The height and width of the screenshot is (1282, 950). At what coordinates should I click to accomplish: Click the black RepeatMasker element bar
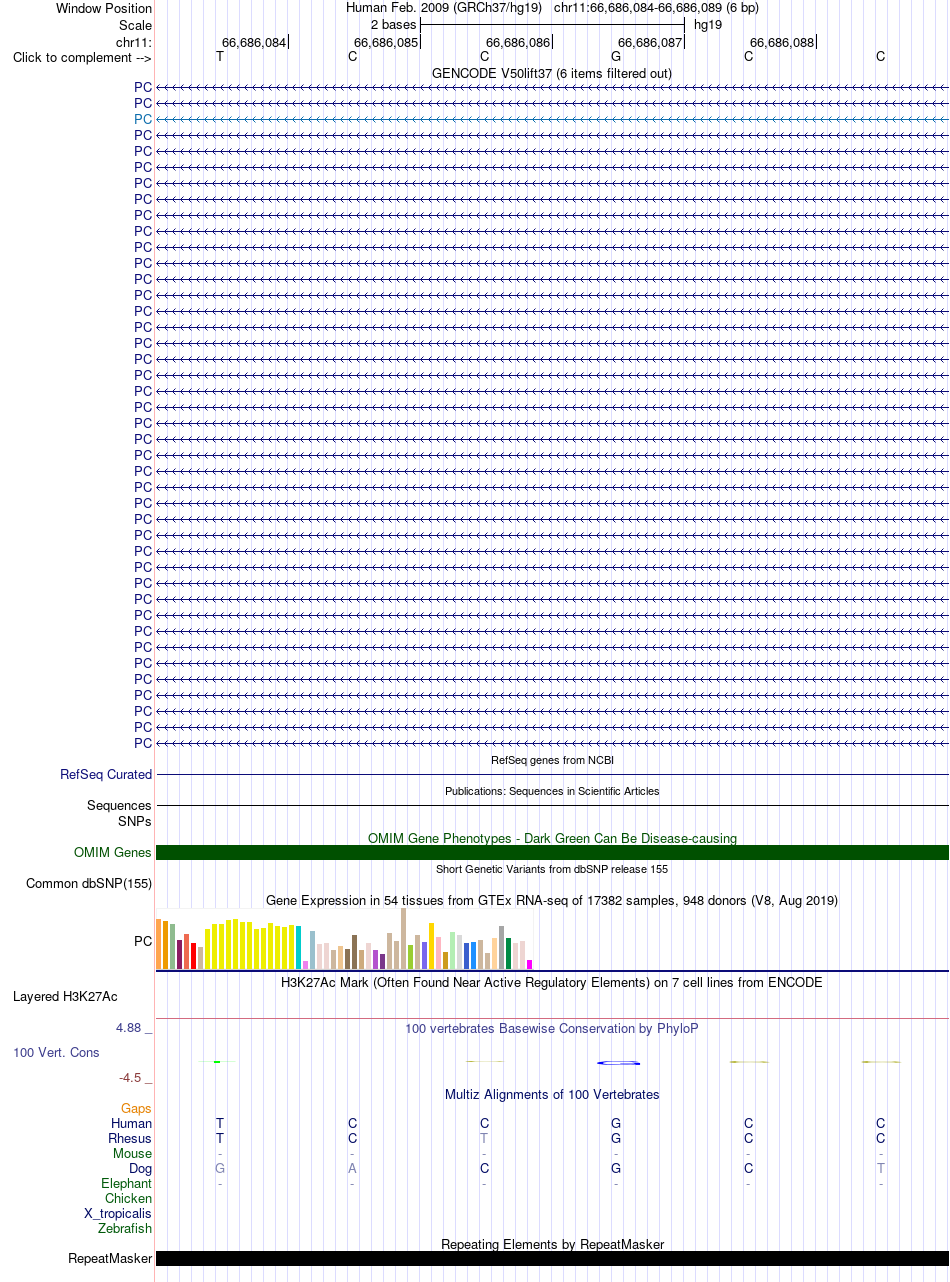[552, 1259]
